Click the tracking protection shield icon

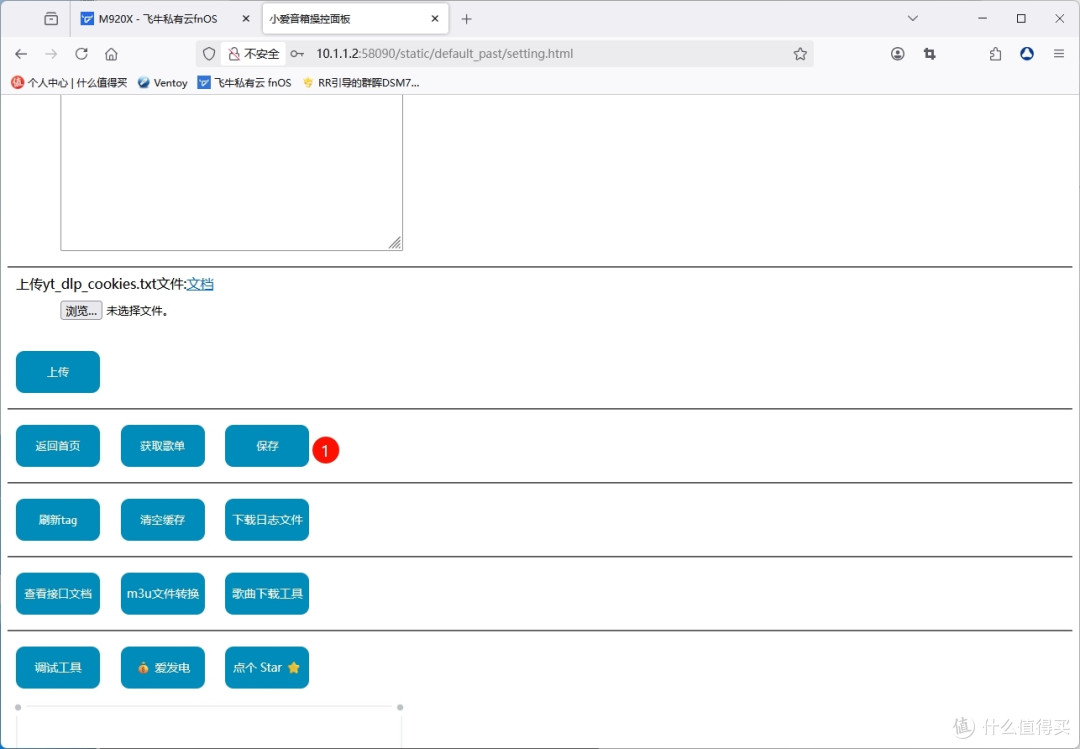[x=209, y=54]
